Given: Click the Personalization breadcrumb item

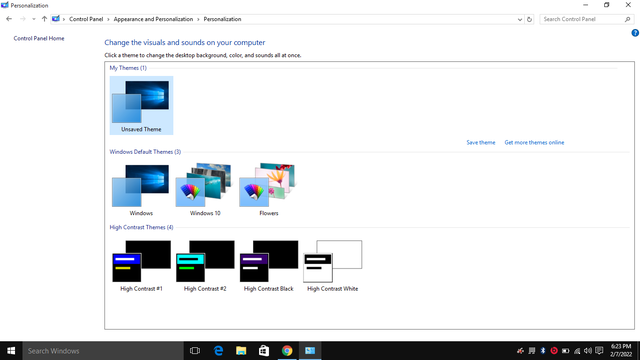Looking at the screenshot, I should coord(222,19).
